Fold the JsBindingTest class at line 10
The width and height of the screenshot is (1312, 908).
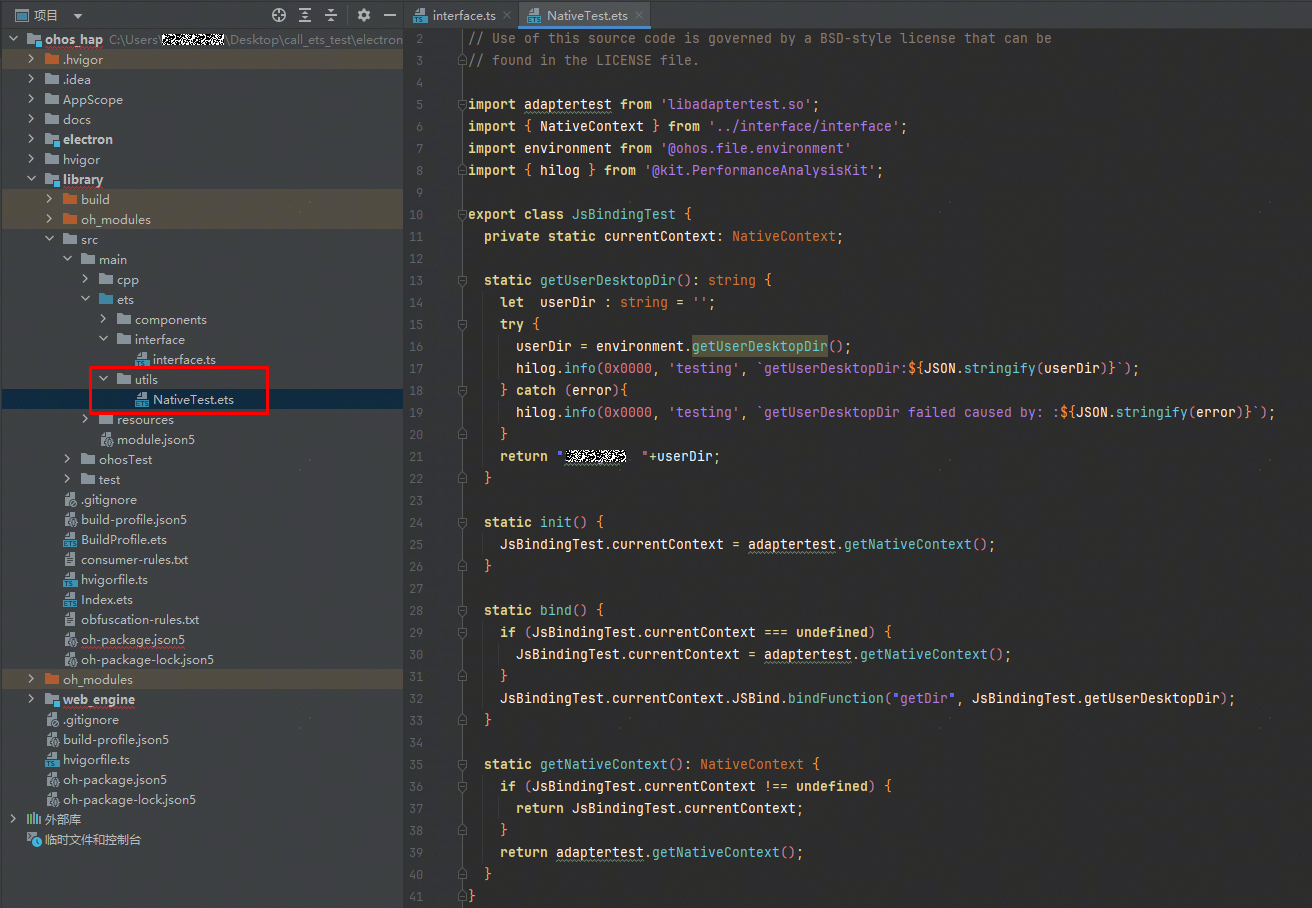pyautogui.click(x=463, y=215)
